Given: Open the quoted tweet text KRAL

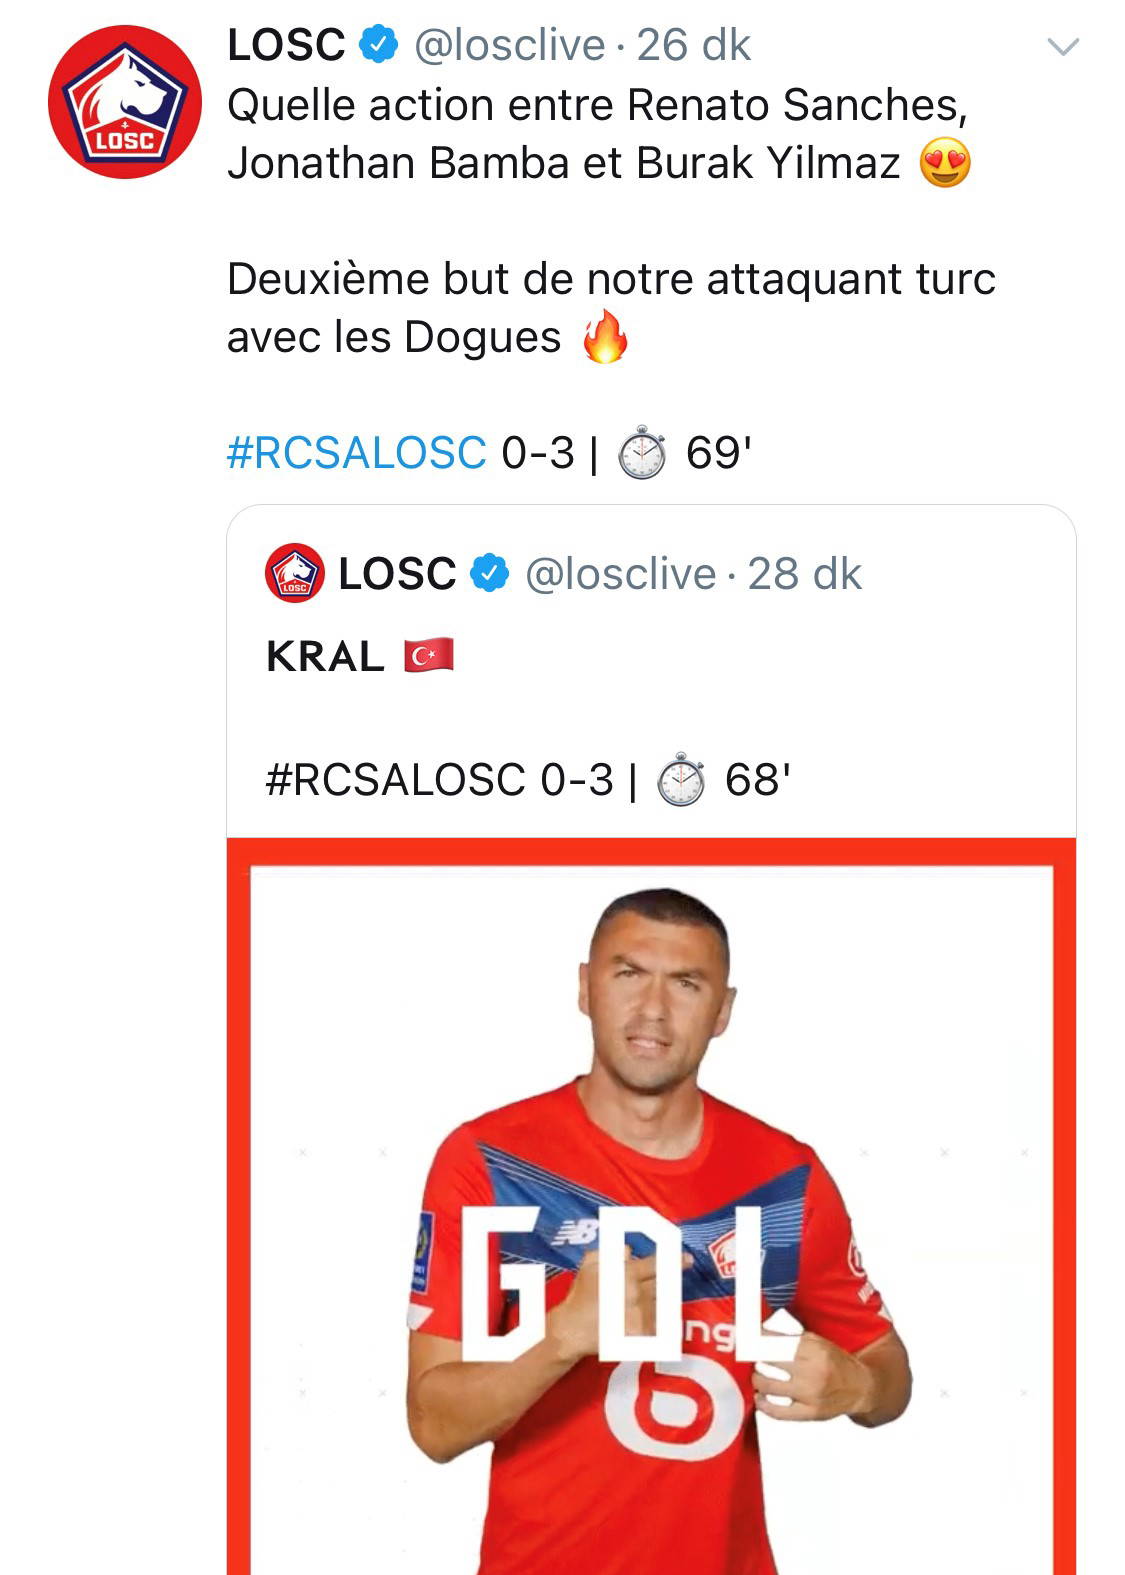Looking at the screenshot, I should click(x=325, y=657).
